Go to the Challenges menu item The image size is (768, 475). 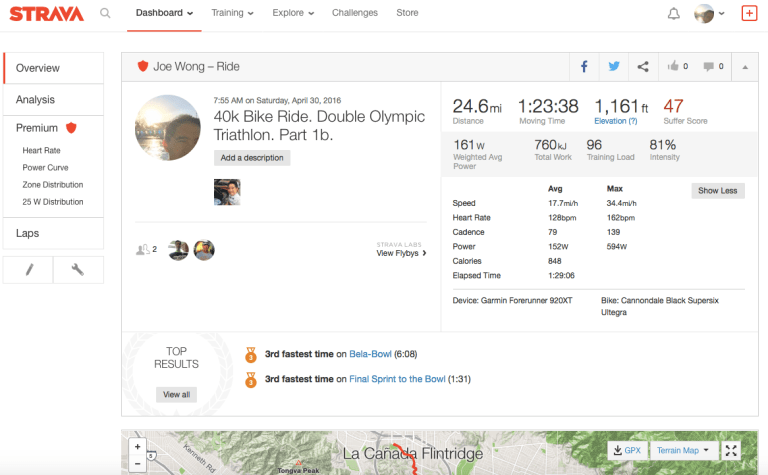[x=355, y=13]
